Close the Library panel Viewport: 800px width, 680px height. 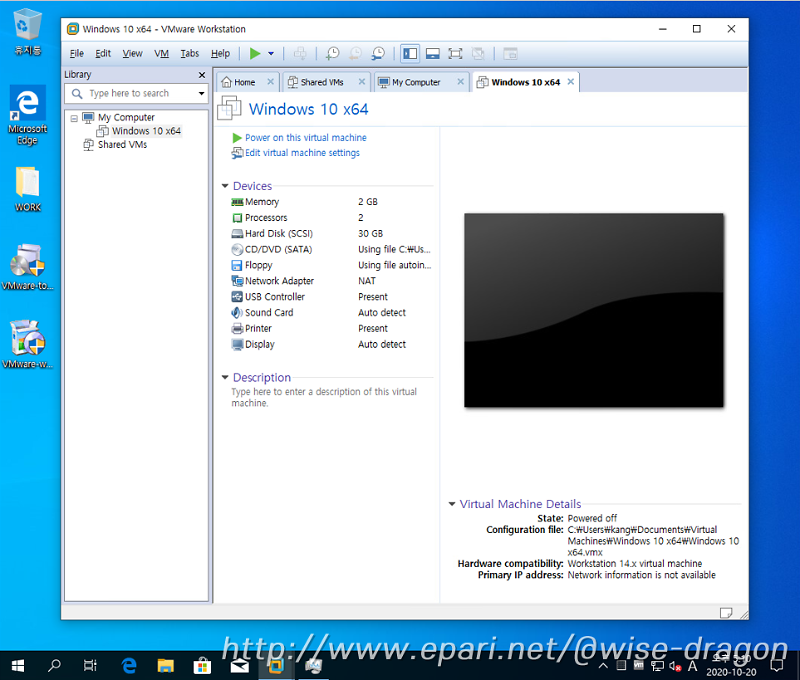coord(202,75)
